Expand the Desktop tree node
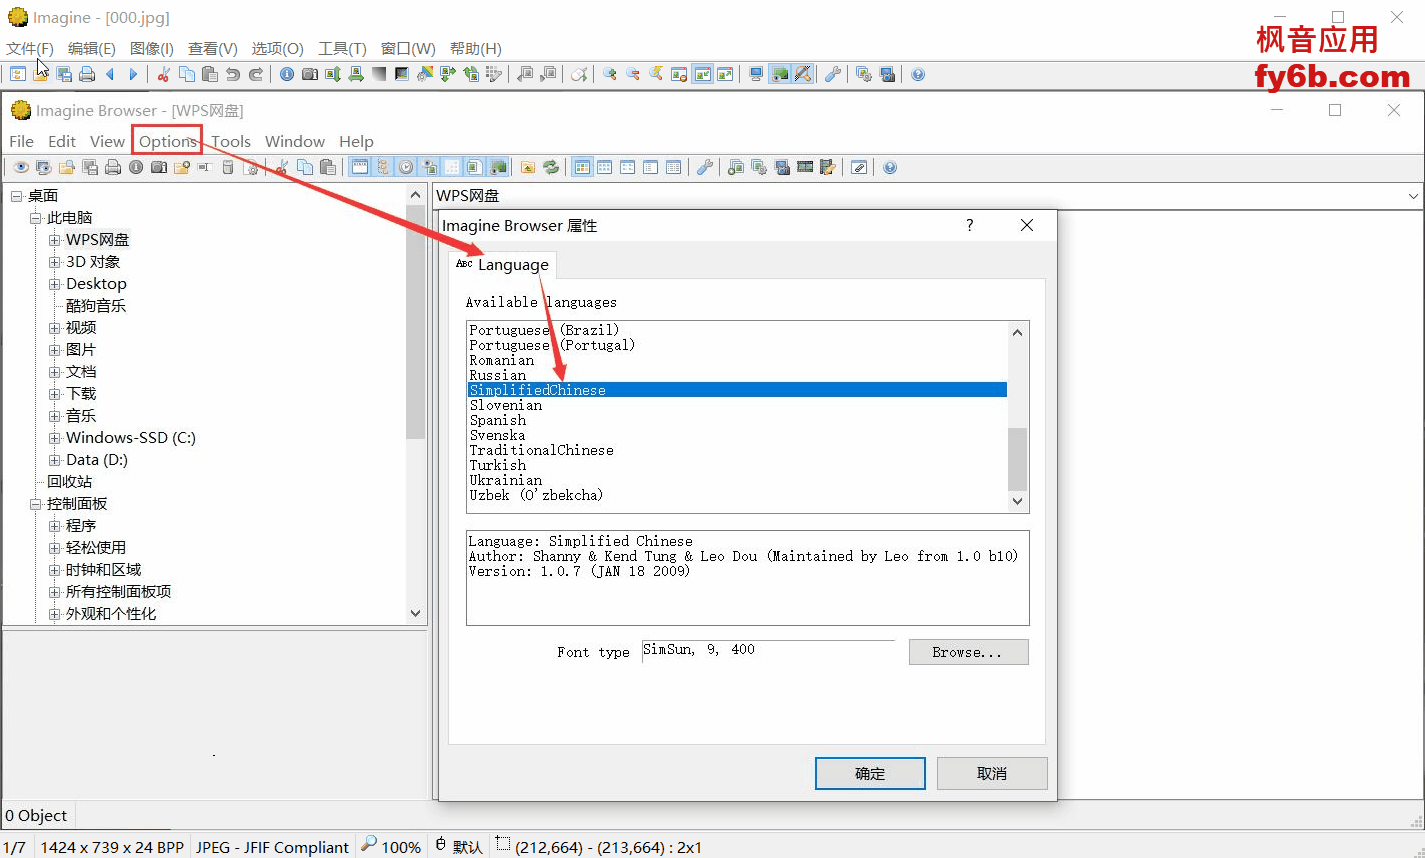This screenshot has width=1425, height=858. (55, 284)
